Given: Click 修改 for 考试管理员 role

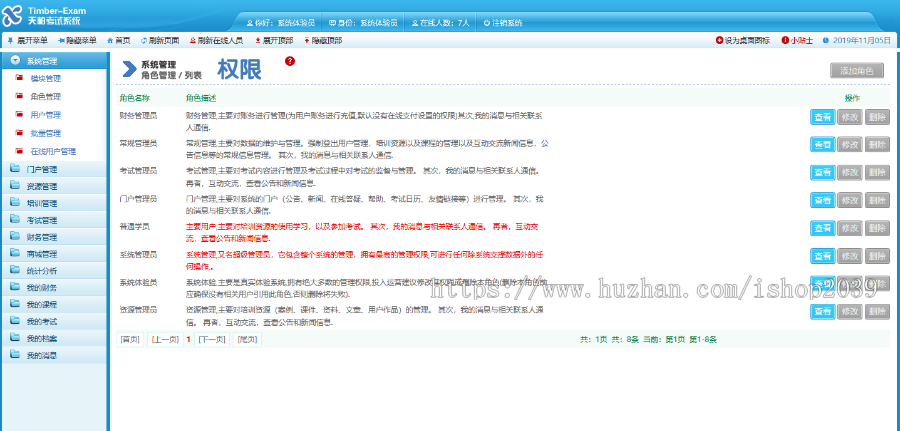Looking at the screenshot, I should [x=849, y=172].
